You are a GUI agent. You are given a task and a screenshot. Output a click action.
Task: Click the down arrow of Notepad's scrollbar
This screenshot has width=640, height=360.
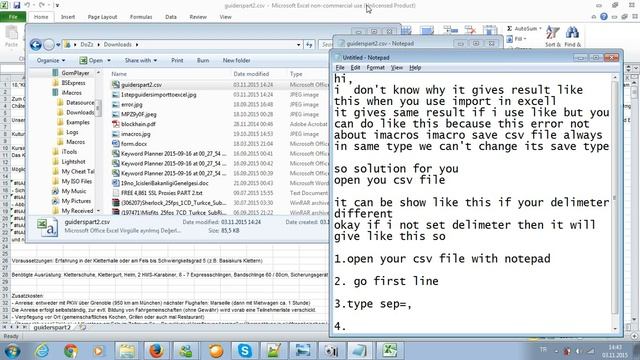(x=615, y=329)
